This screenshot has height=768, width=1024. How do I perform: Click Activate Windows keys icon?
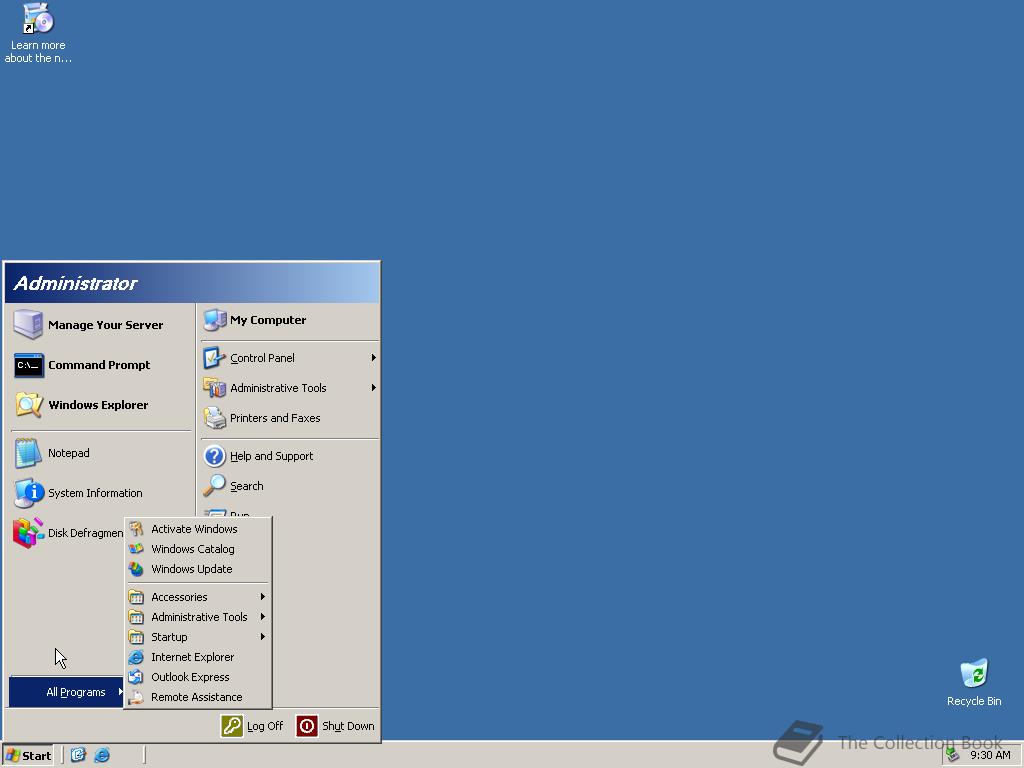pyautogui.click(x=136, y=529)
